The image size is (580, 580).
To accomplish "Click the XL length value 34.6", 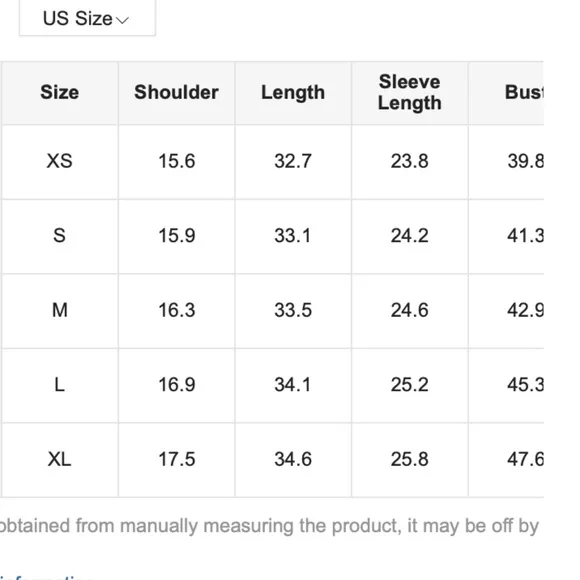I will 293,459.
